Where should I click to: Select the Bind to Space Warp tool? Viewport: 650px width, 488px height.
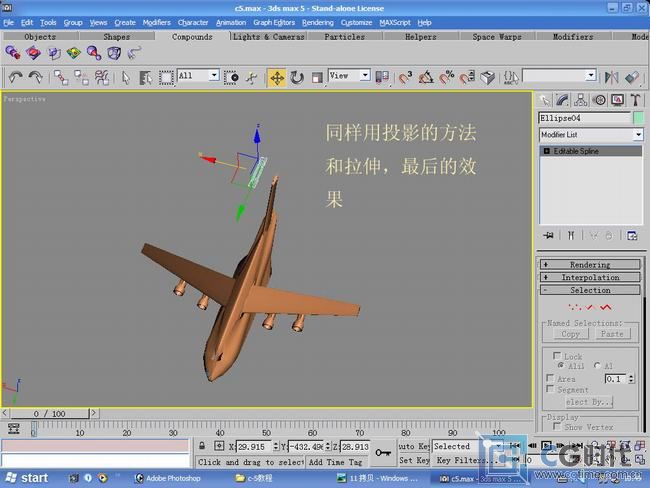(102, 78)
